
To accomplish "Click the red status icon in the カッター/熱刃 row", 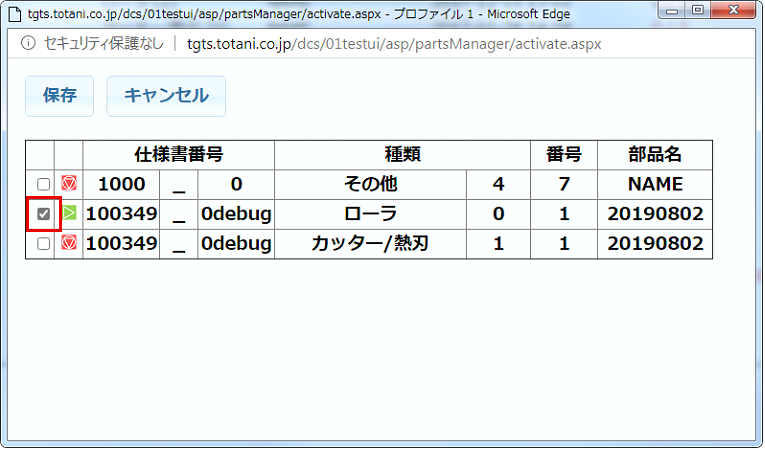I will tap(69, 244).
